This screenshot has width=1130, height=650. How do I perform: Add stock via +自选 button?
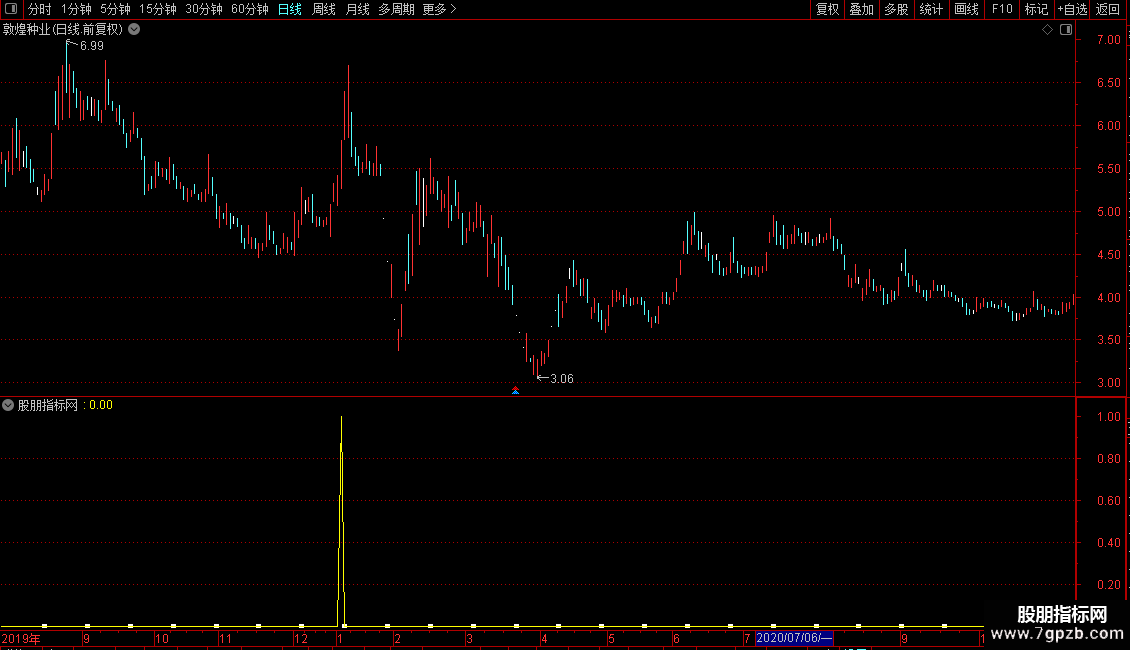[1072, 9]
